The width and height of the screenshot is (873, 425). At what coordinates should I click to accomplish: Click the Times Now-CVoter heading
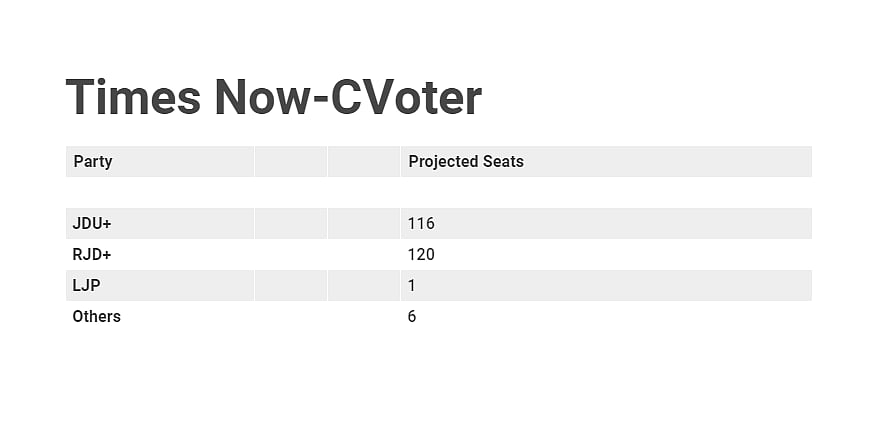pos(273,98)
